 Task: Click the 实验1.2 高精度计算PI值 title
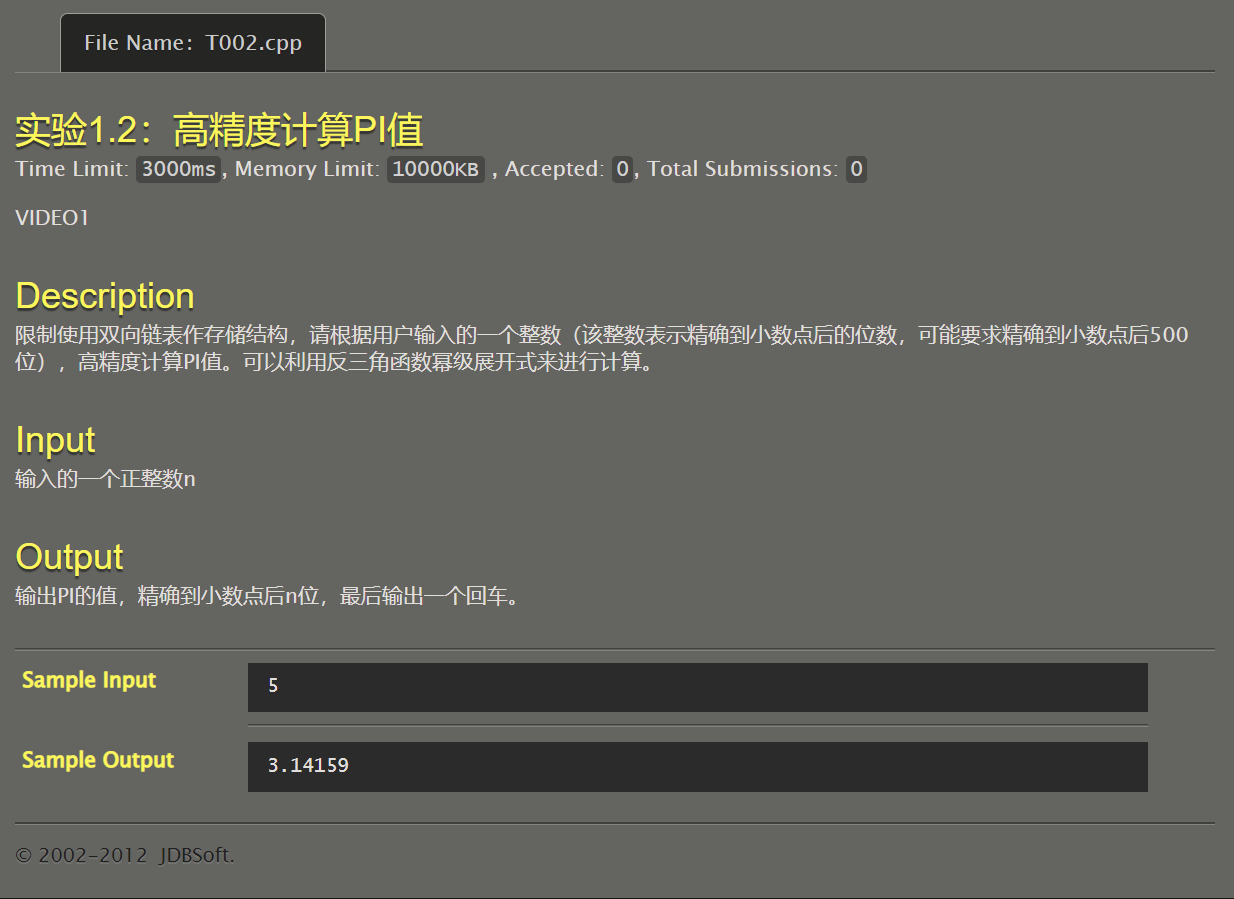pyautogui.click(x=219, y=131)
